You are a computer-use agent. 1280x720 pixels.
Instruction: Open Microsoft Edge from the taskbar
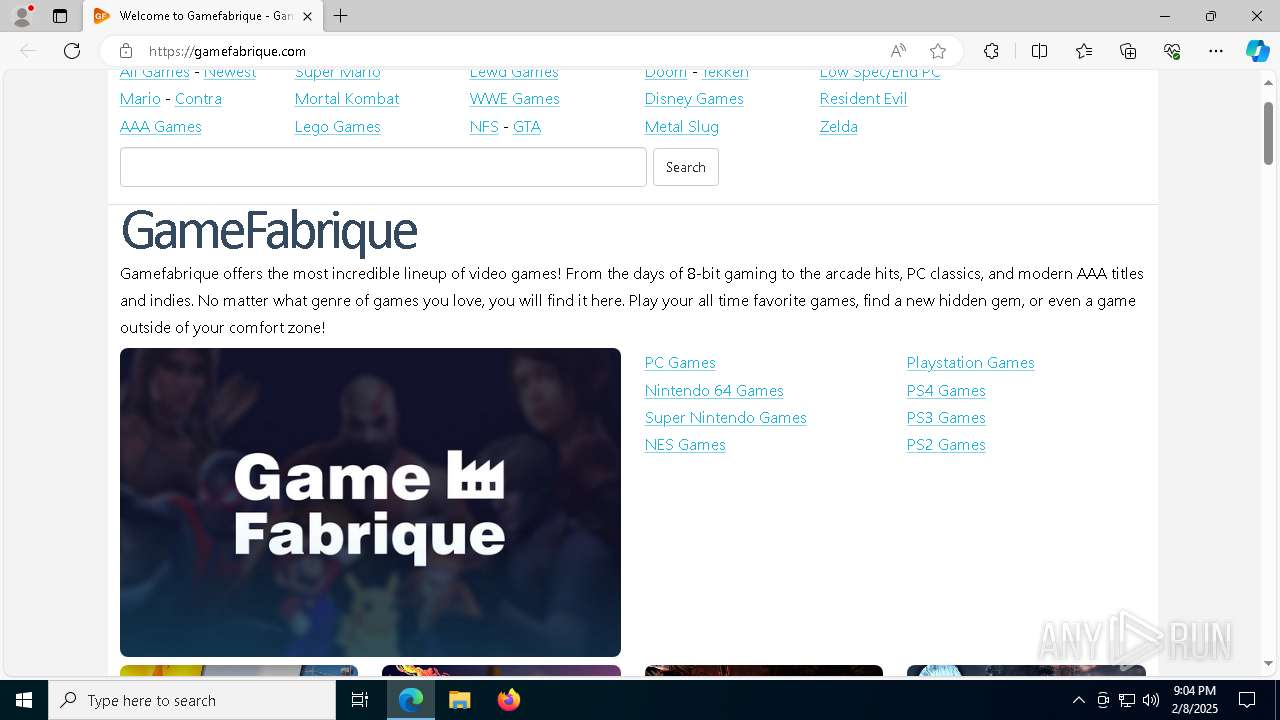coord(411,700)
